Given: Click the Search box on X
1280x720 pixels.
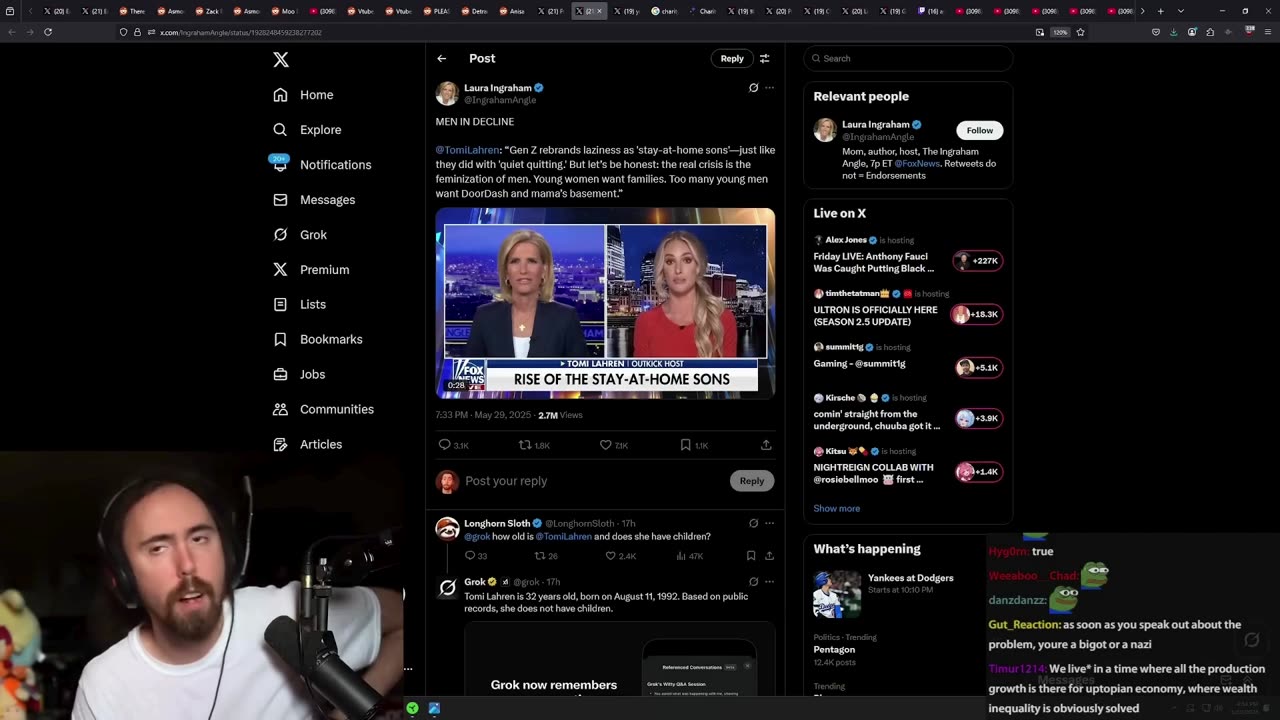Looking at the screenshot, I should click(x=908, y=58).
